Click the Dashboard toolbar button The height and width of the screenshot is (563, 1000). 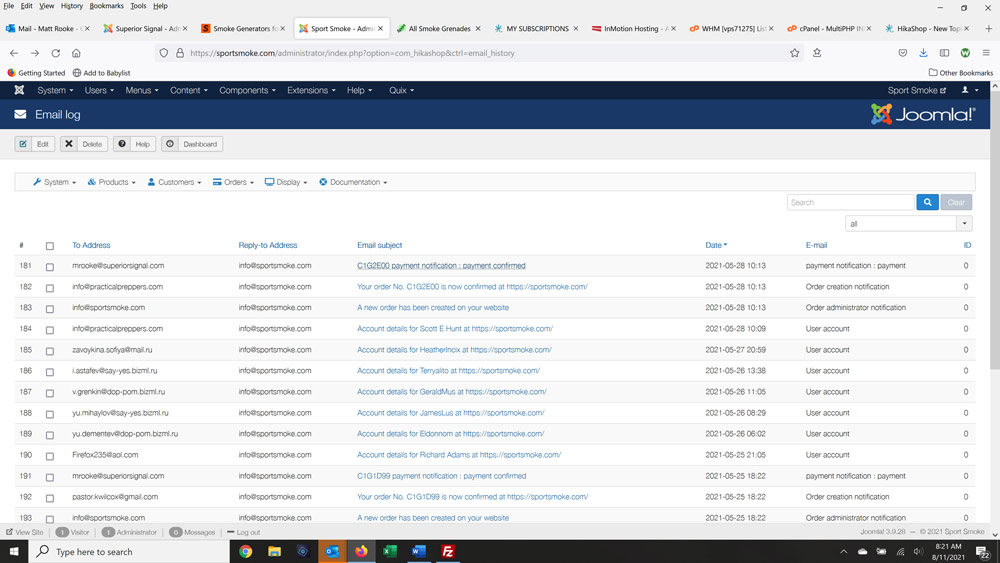[192, 144]
